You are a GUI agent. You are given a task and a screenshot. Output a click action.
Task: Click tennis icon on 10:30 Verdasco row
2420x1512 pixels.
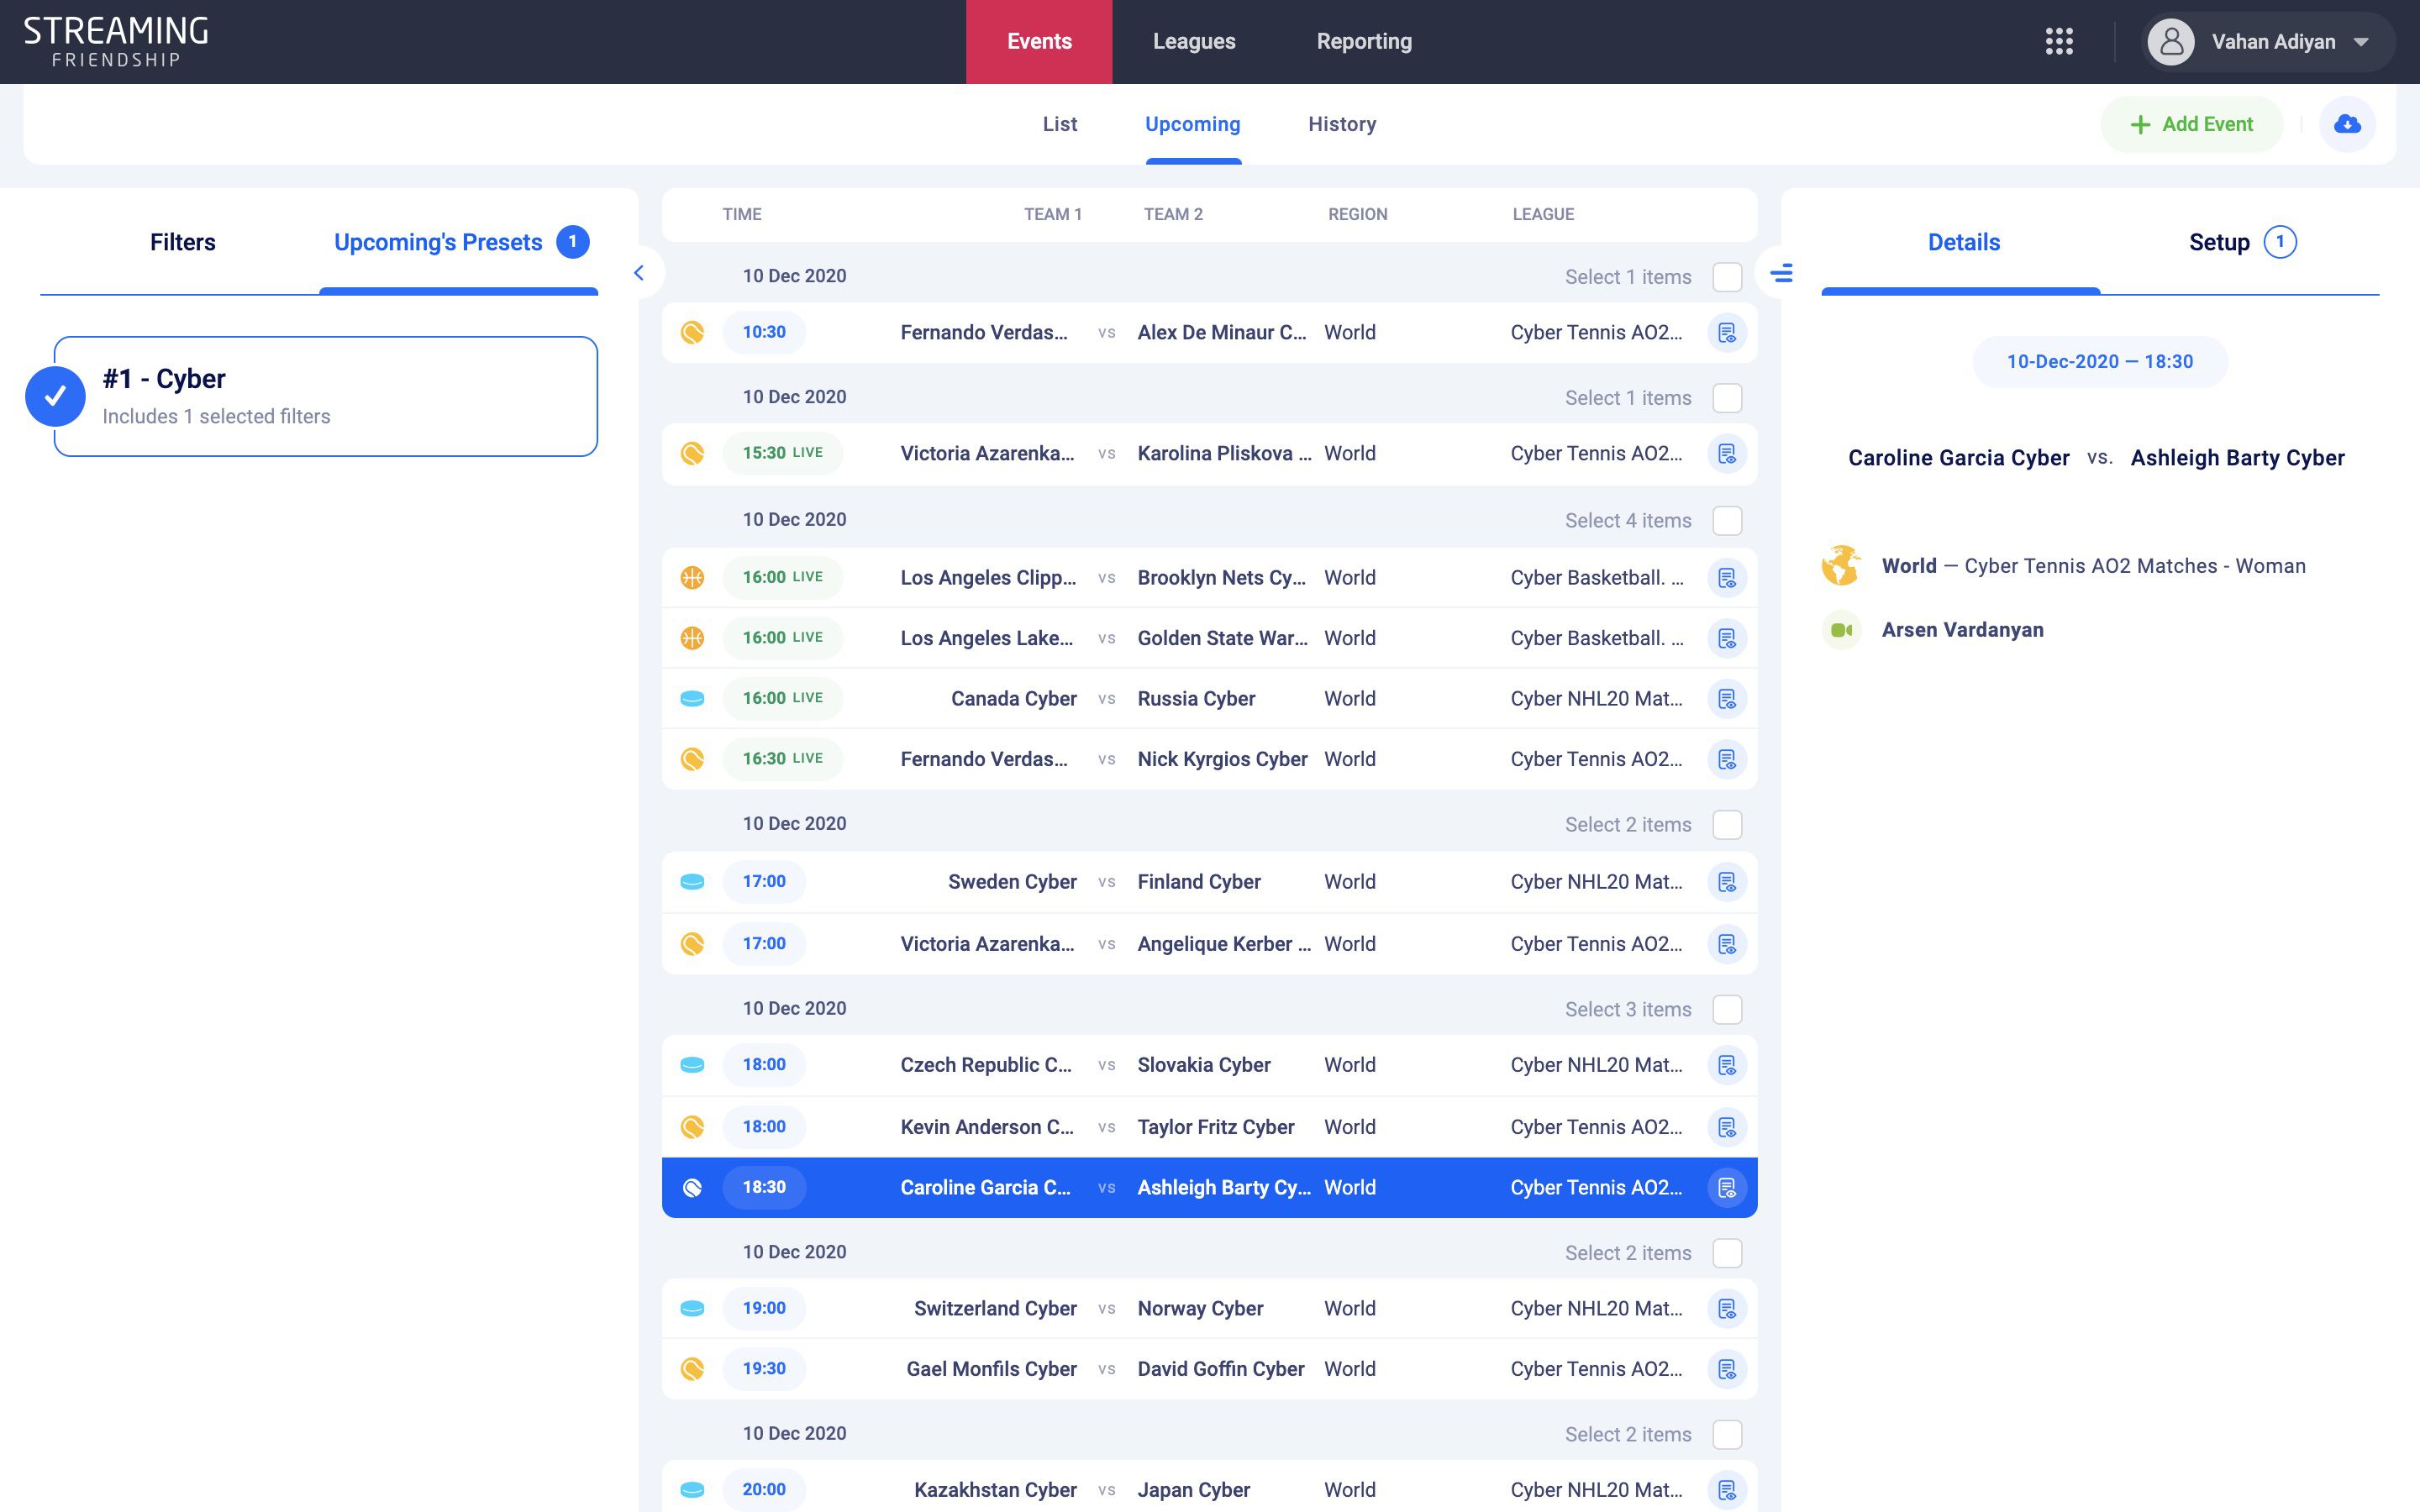pyautogui.click(x=692, y=332)
